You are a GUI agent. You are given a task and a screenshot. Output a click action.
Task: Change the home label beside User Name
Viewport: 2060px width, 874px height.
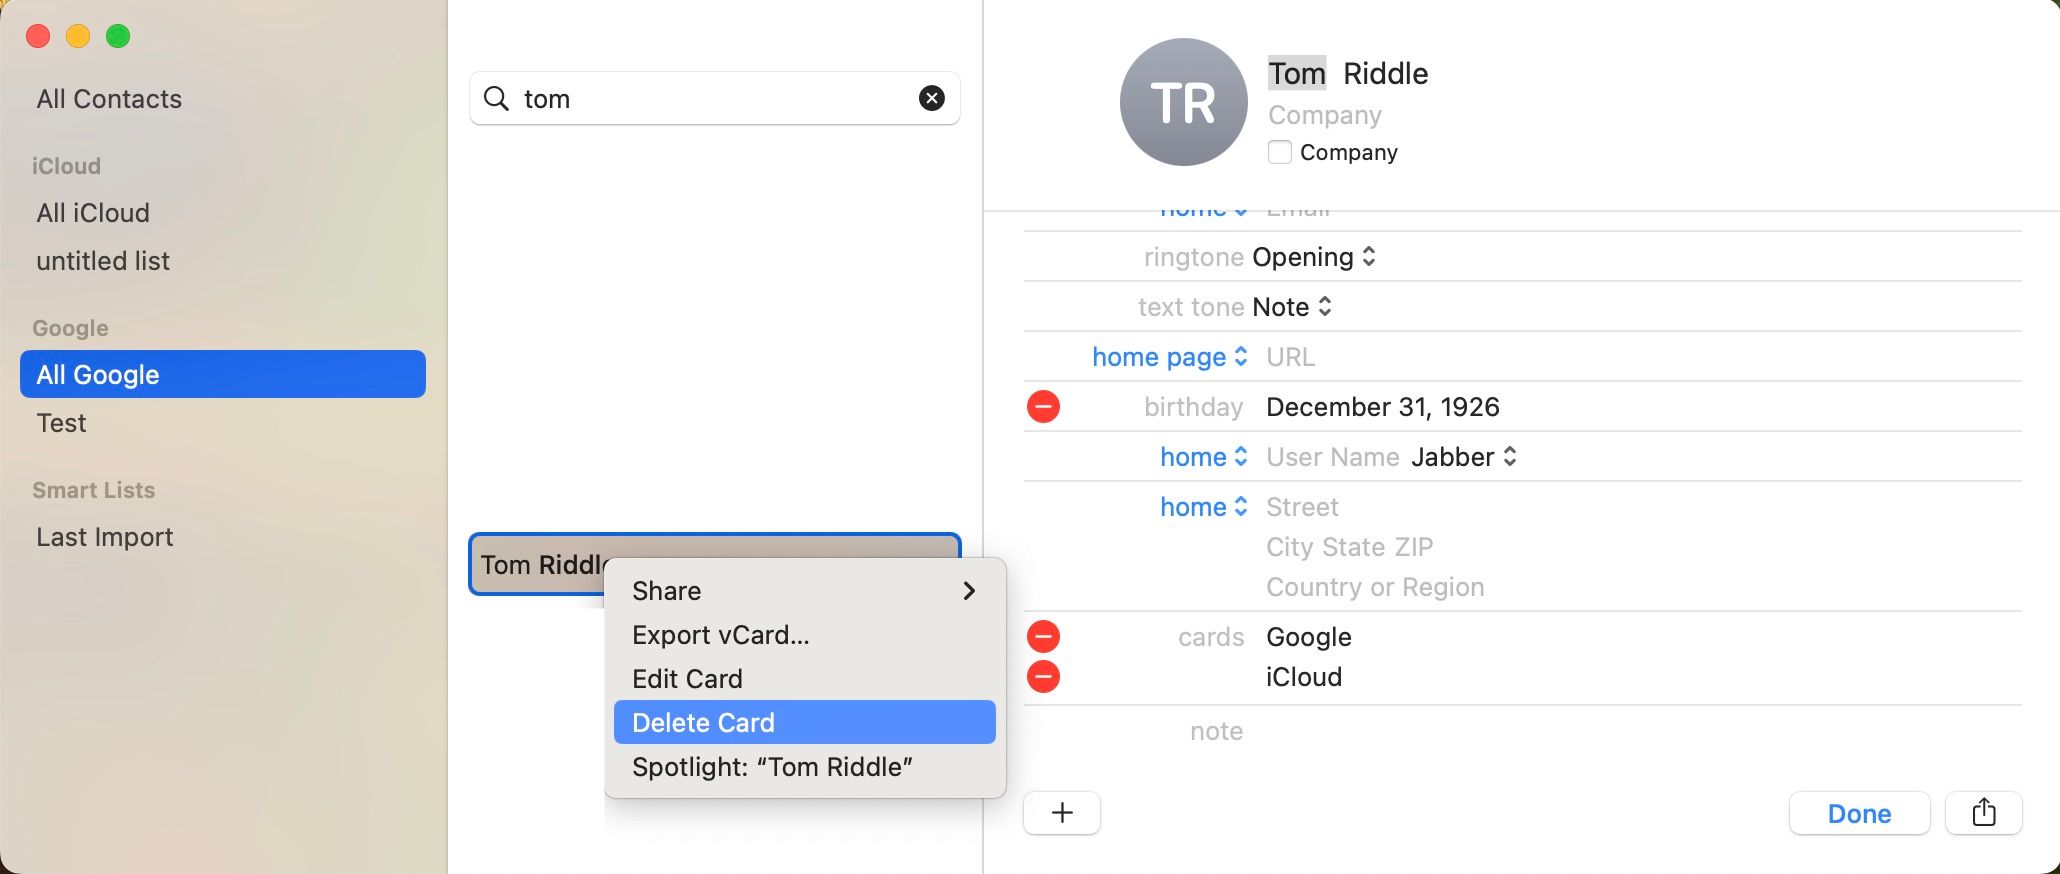click(1204, 457)
